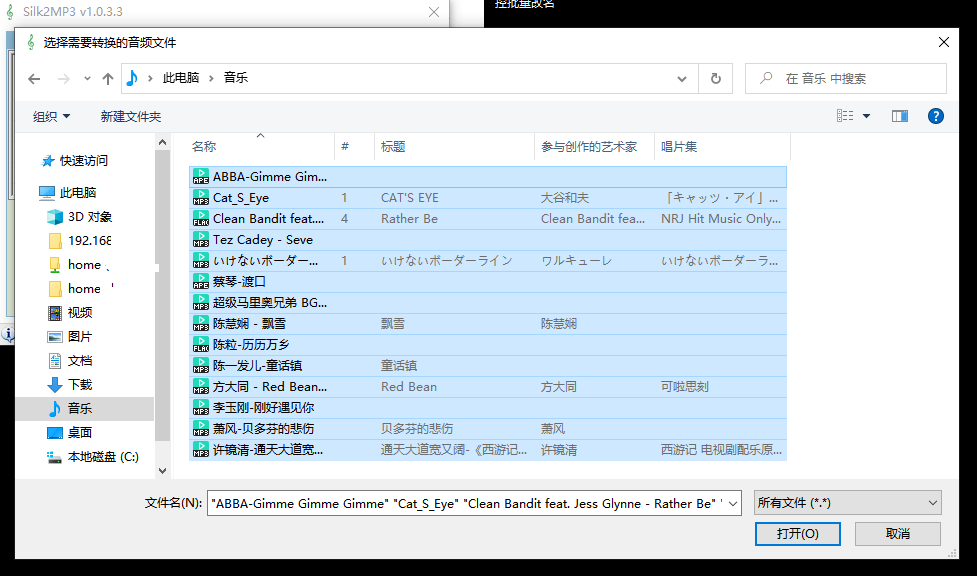Click the Cat_S_Eye MP3 file icon
This screenshot has height=576, width=977.
pos(201,198)
